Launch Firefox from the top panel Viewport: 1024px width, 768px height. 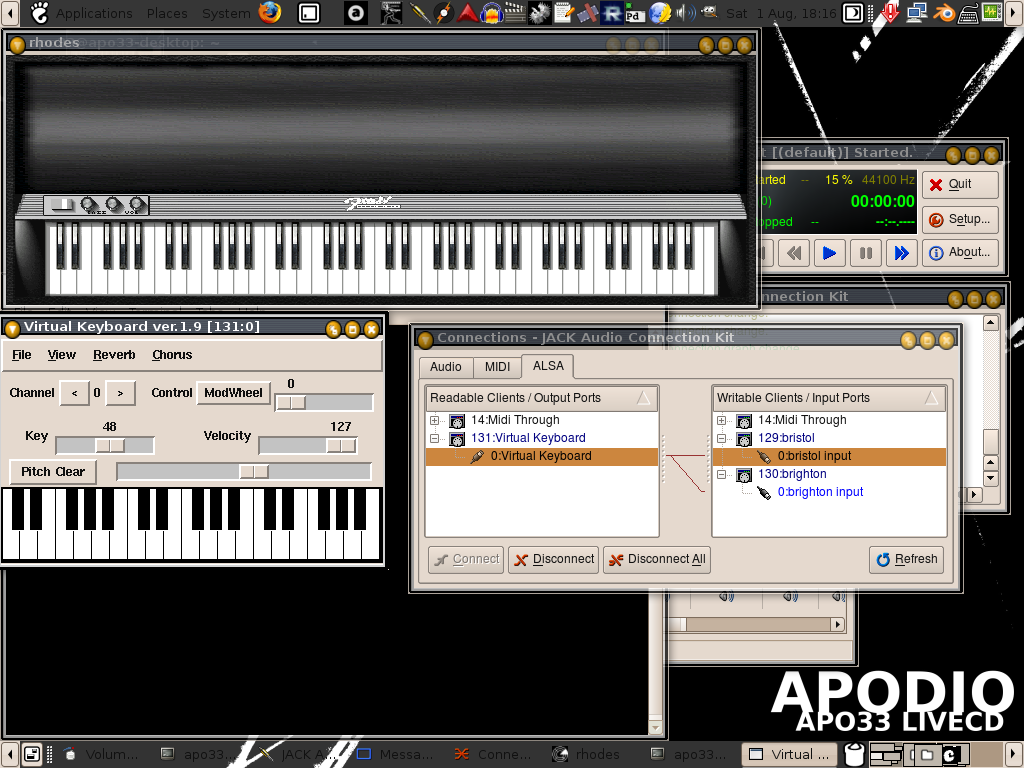click(270, 12)
